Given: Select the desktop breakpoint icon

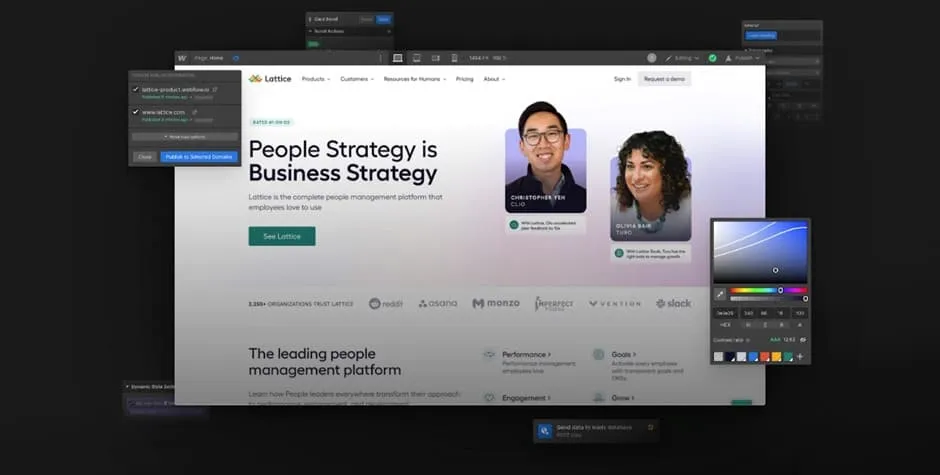Looking at the screenshot, I should [397, 58].
